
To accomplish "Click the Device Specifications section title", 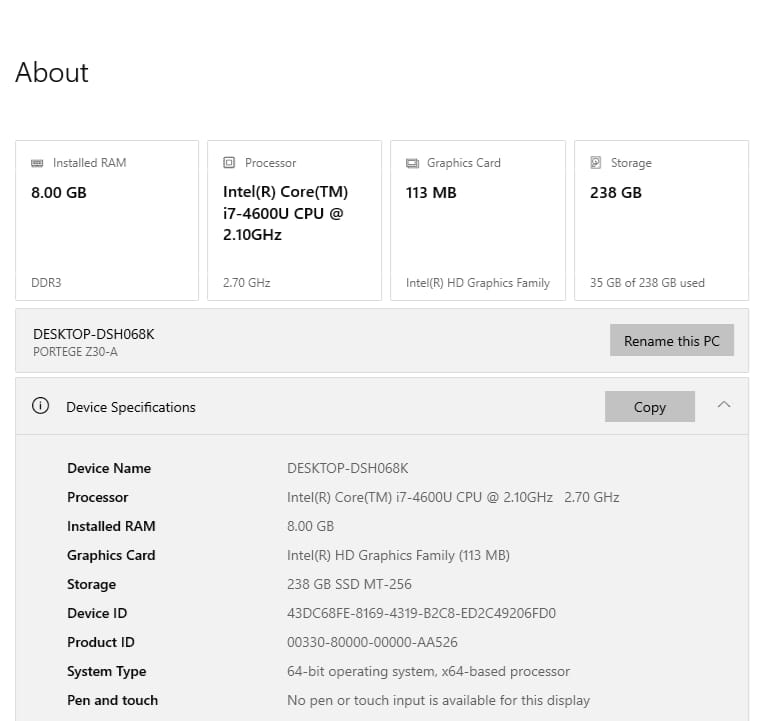I will (131, 407).
